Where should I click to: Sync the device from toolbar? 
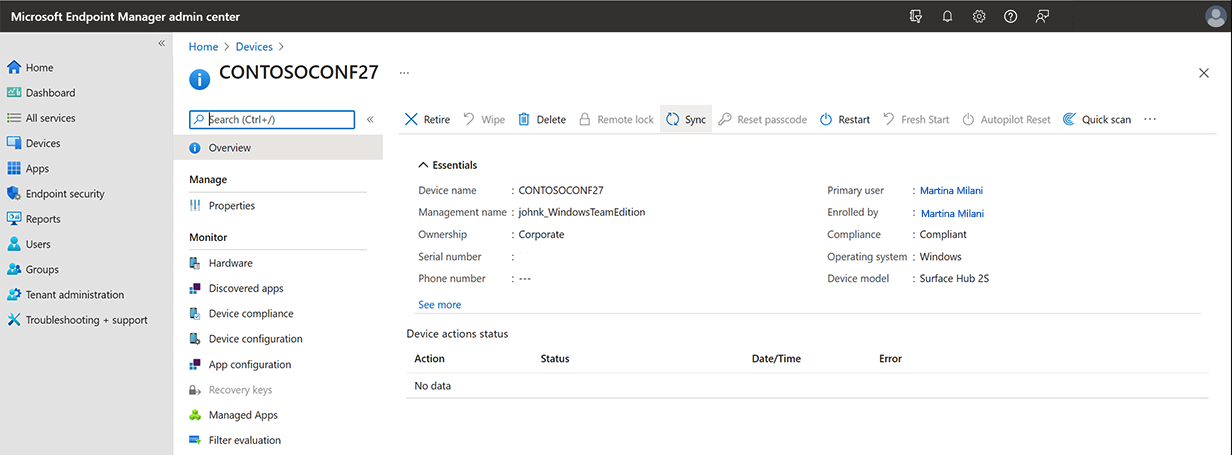(686, 119)
